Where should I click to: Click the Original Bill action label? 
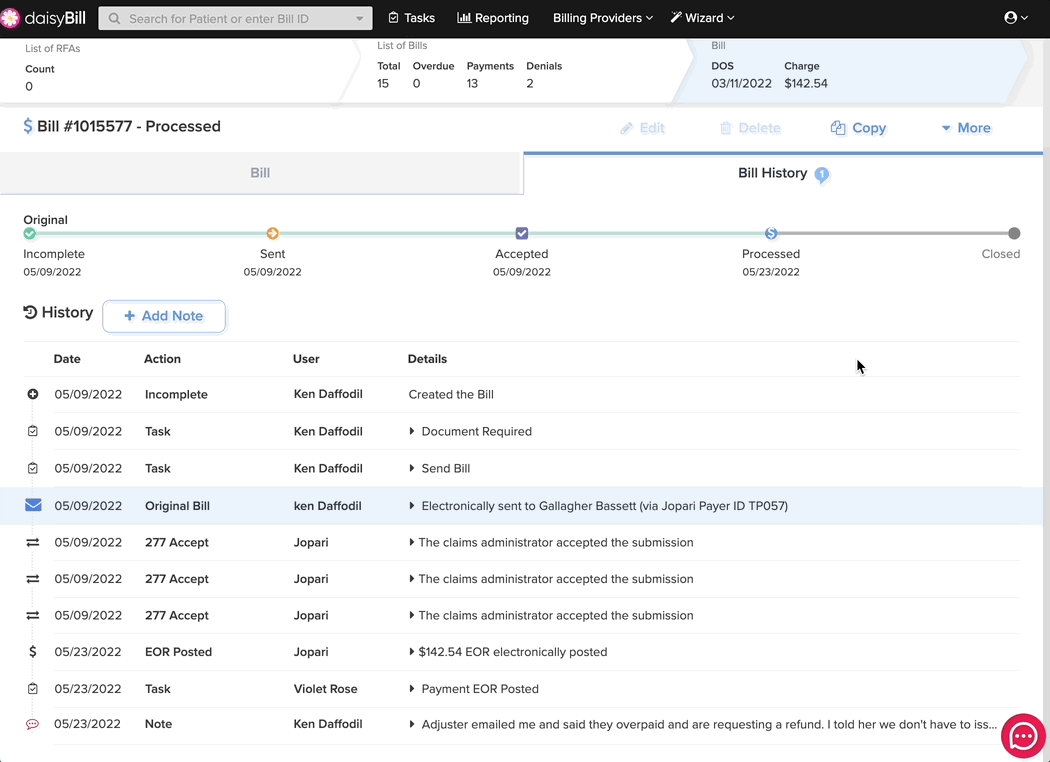177,506
